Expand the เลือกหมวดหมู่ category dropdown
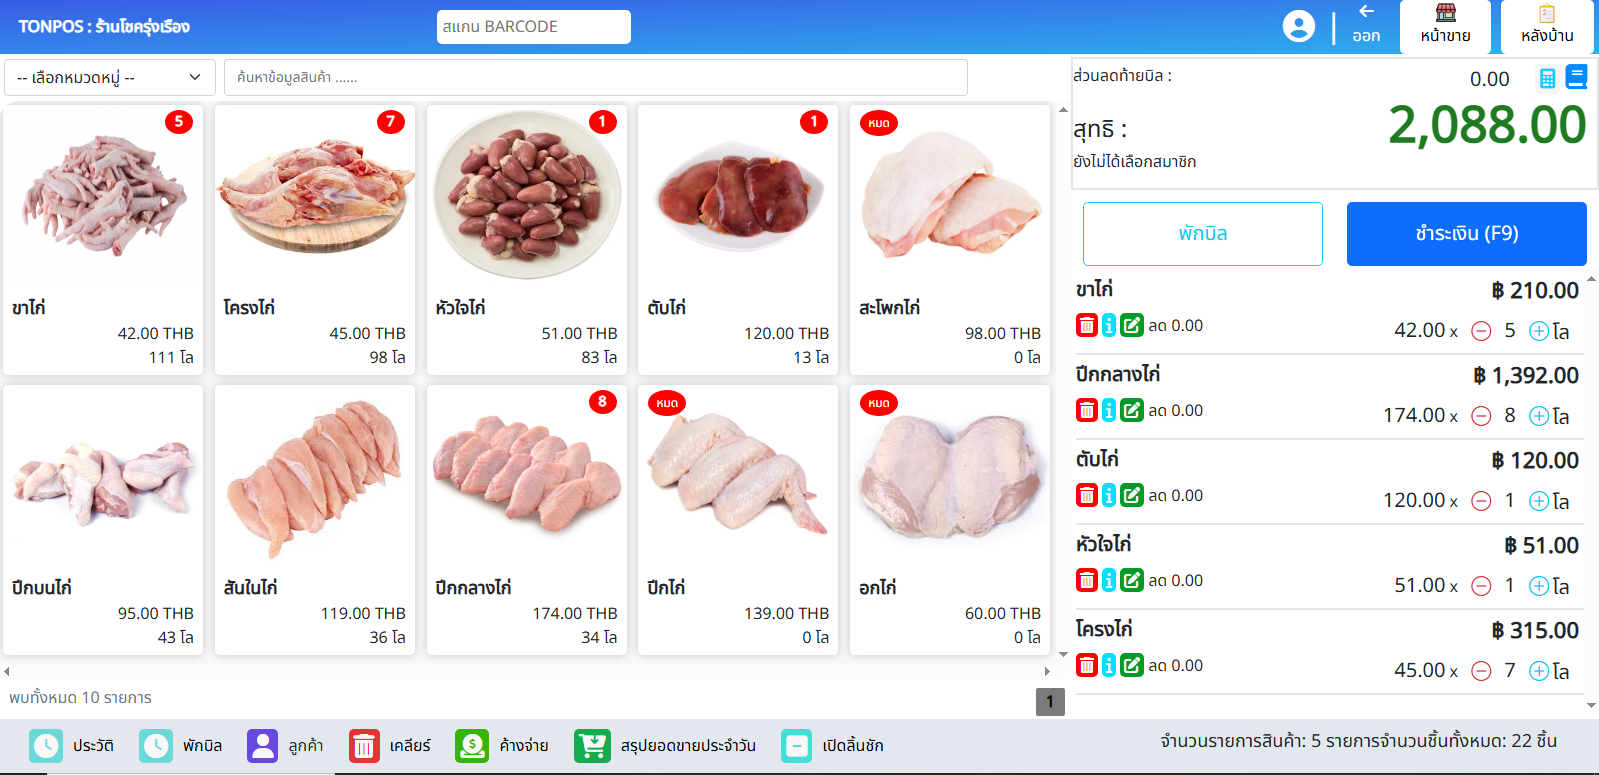 coord(110,77)
